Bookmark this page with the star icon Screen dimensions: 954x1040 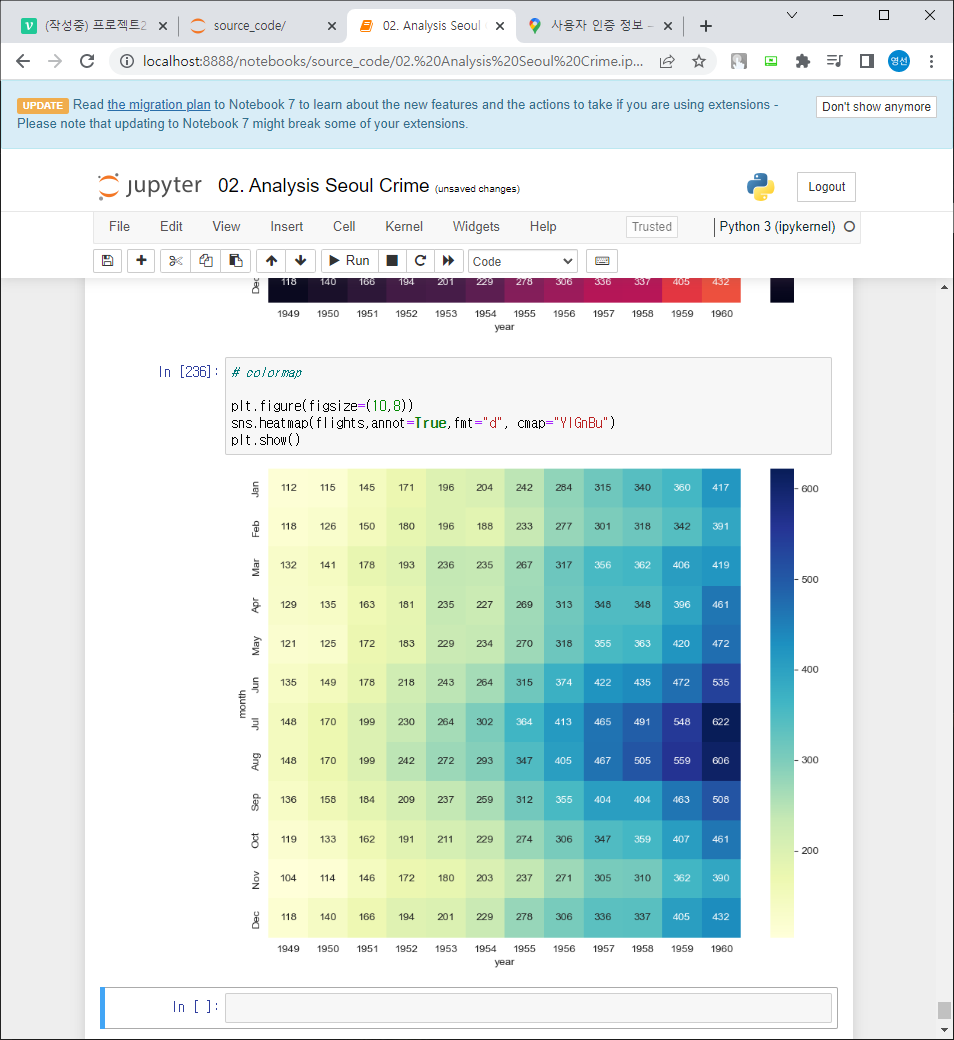click(699, 62)
